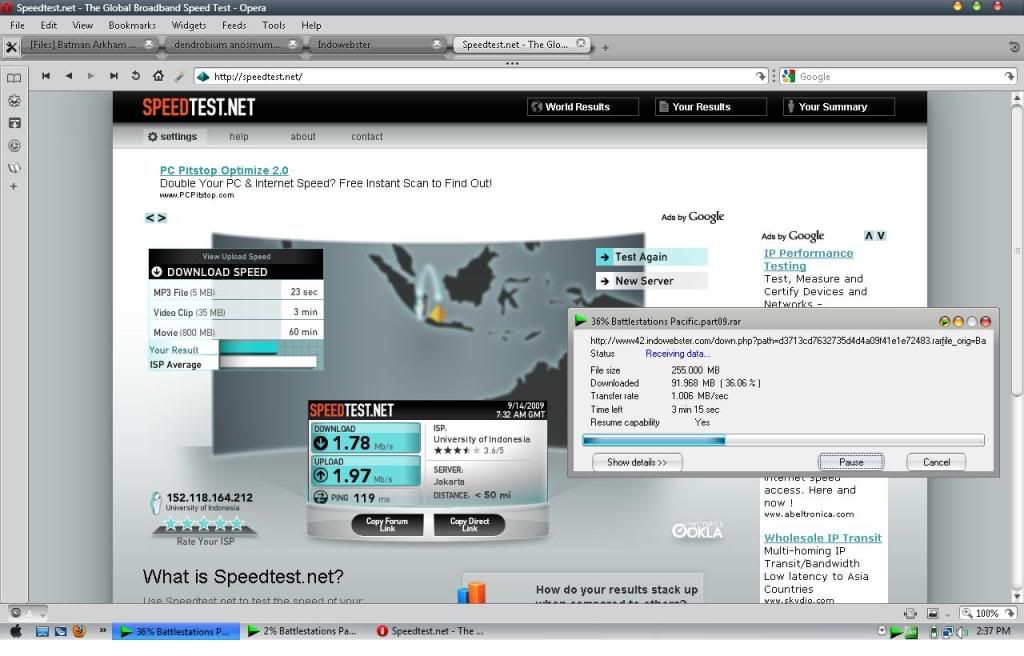This screenshot has width=1024, height=656.
Task: Toggle image display icon in the status bar
Action: (933, 613)
